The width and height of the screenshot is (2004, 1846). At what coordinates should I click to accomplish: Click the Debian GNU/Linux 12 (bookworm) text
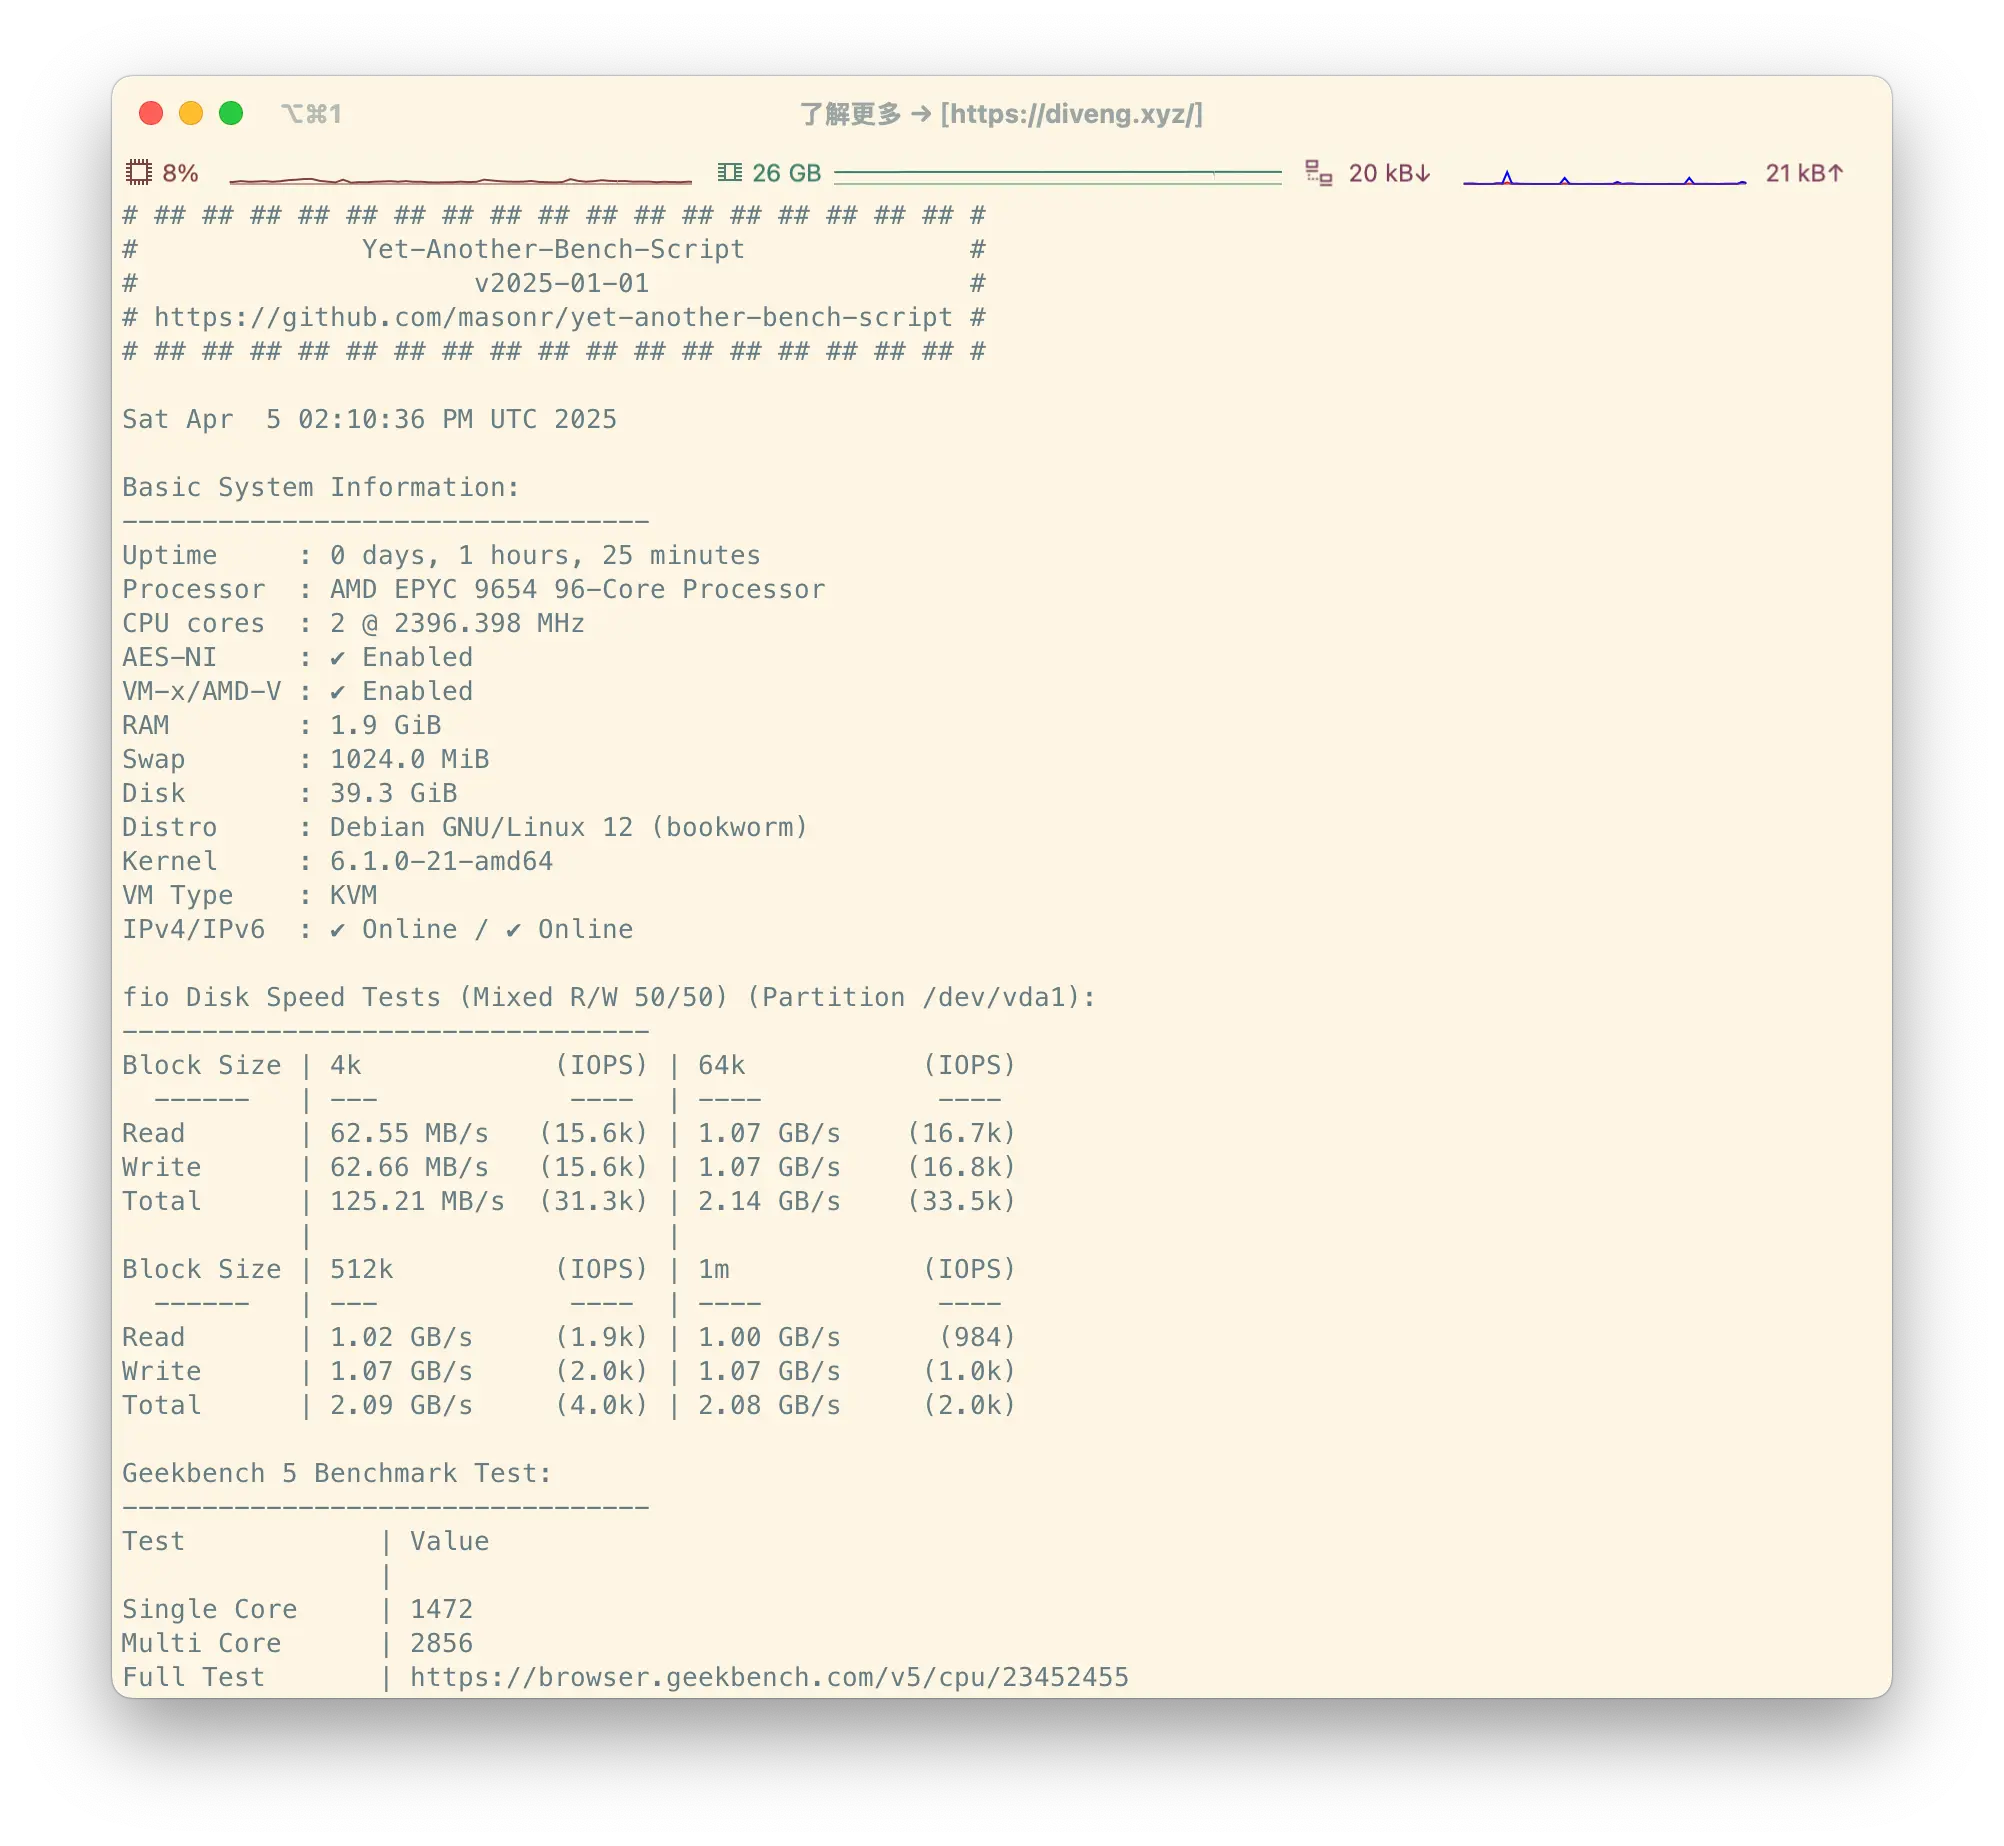[569, 827]
